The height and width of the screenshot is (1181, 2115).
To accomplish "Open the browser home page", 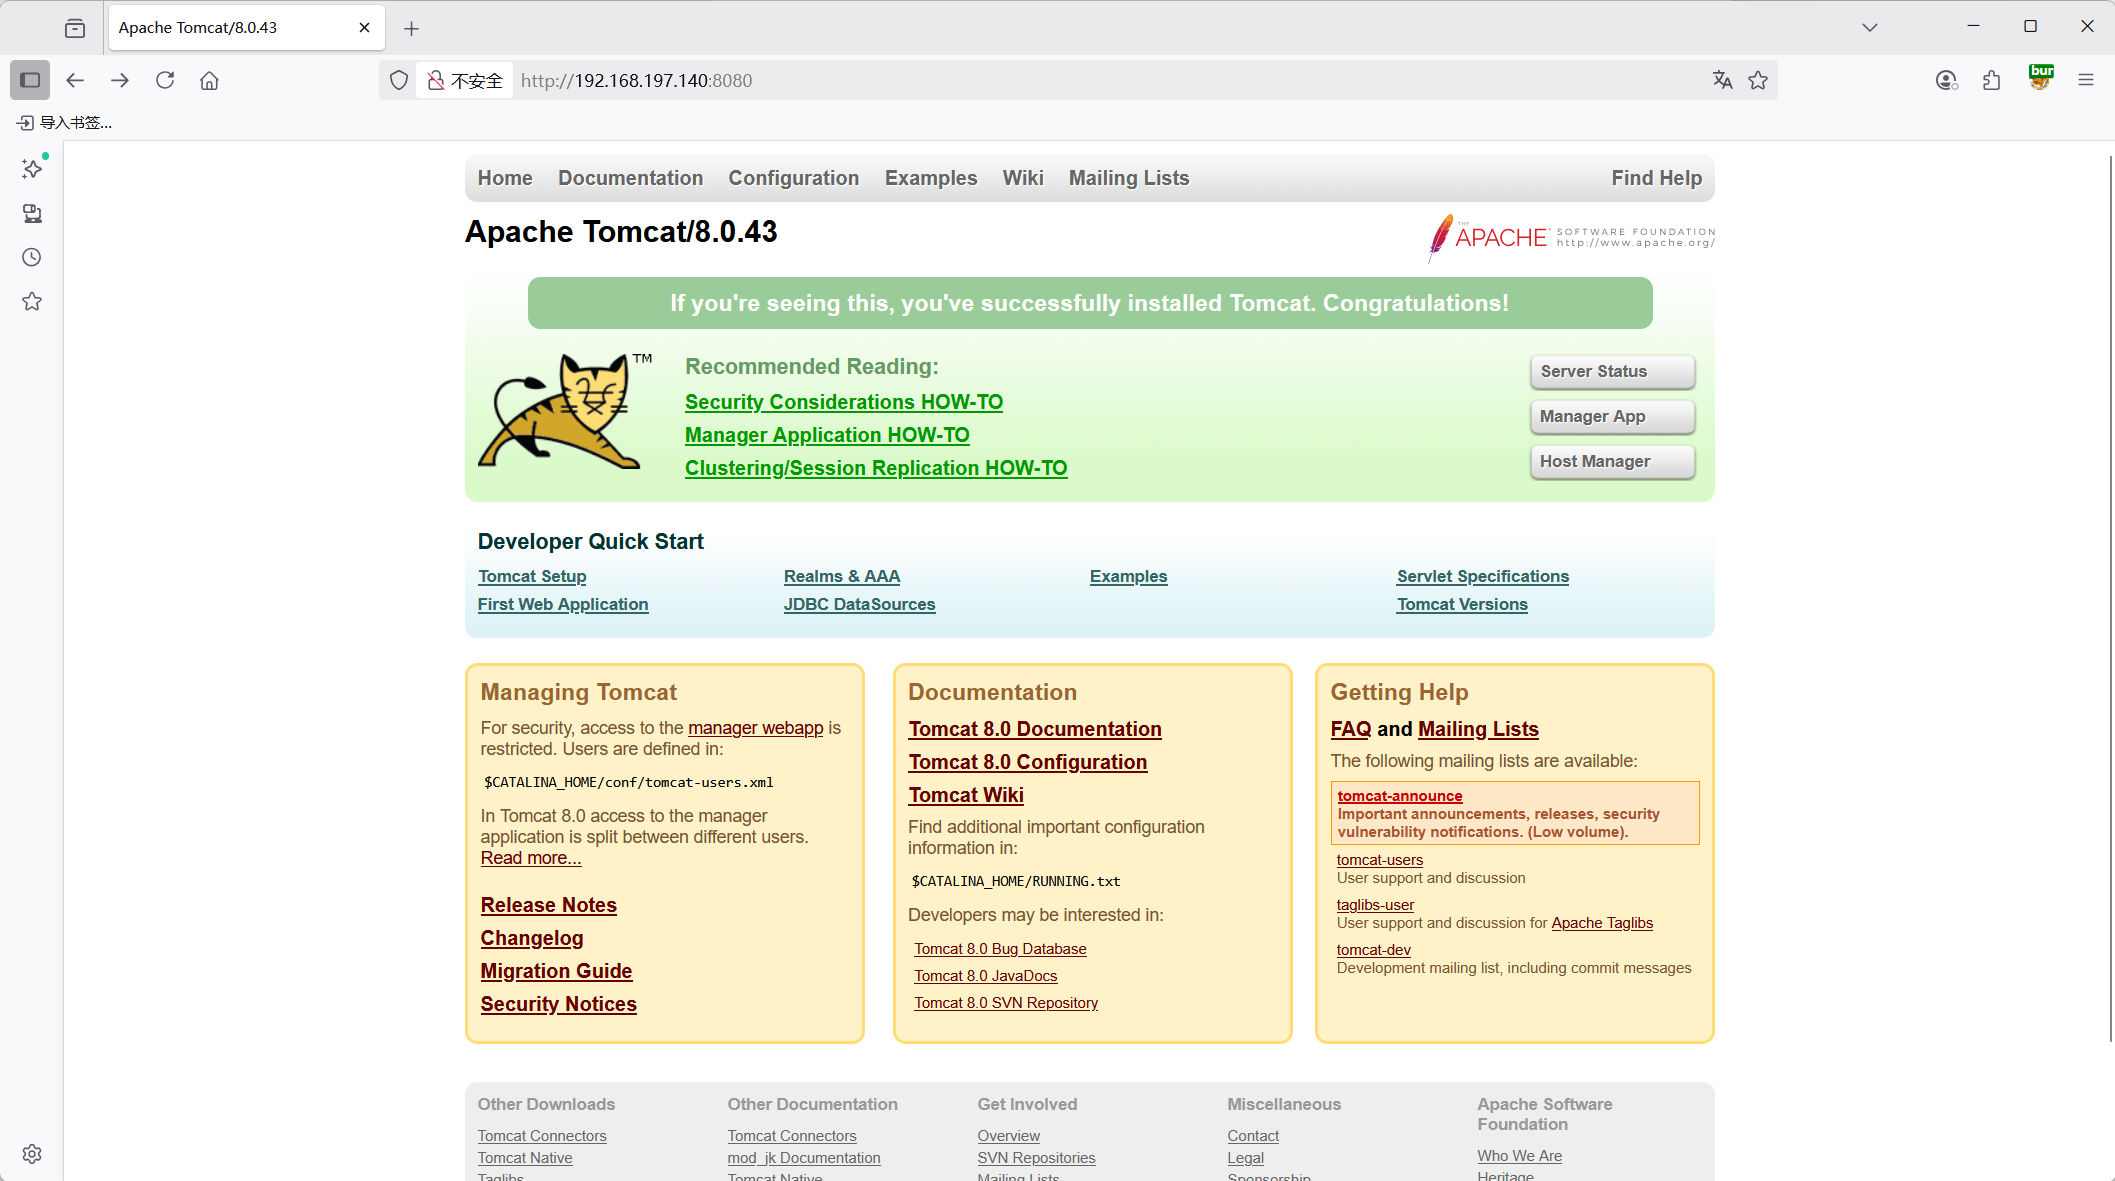I will pyautogui.click(x=209, y=80).
